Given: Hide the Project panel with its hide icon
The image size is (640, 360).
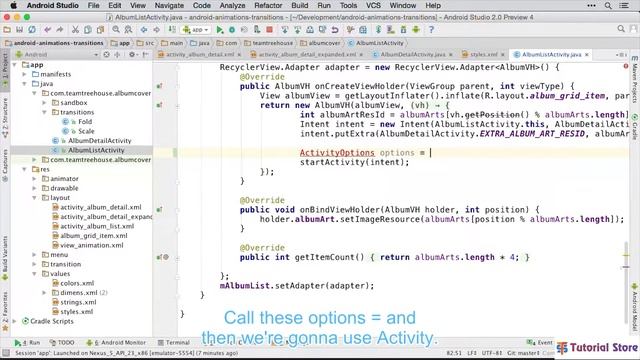Looking at the screenshot, I should coord(145,54).
